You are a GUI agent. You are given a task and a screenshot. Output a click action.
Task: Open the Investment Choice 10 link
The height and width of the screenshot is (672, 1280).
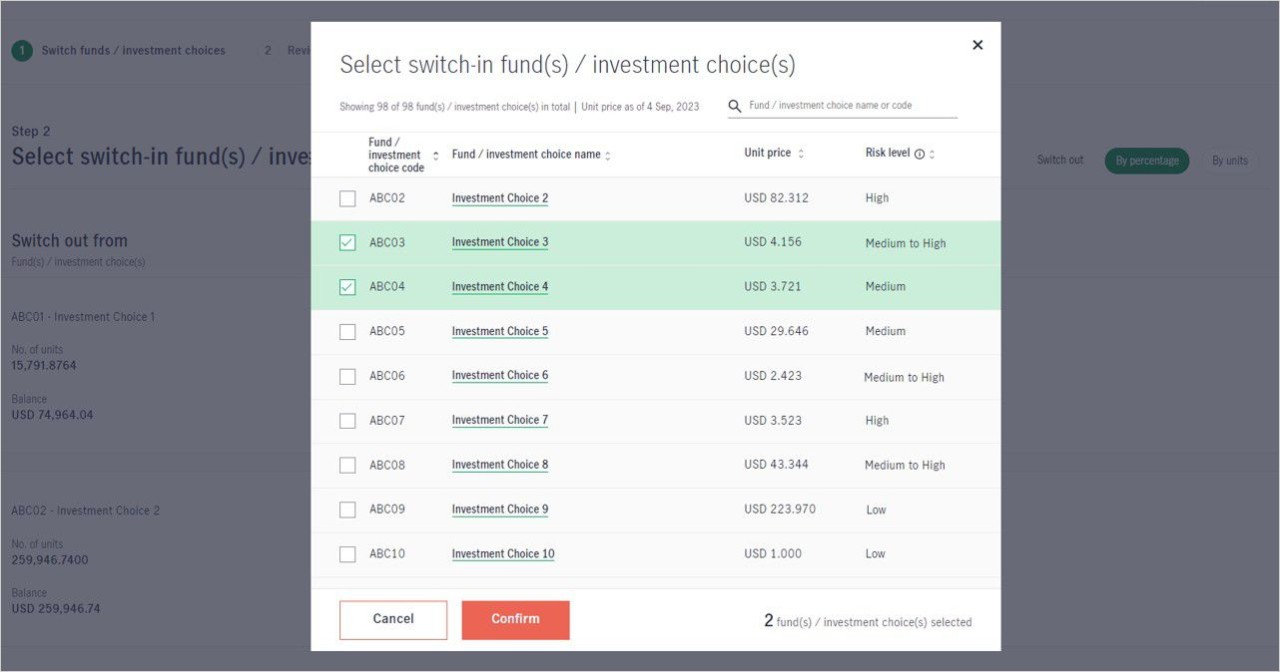pos(502,554)
